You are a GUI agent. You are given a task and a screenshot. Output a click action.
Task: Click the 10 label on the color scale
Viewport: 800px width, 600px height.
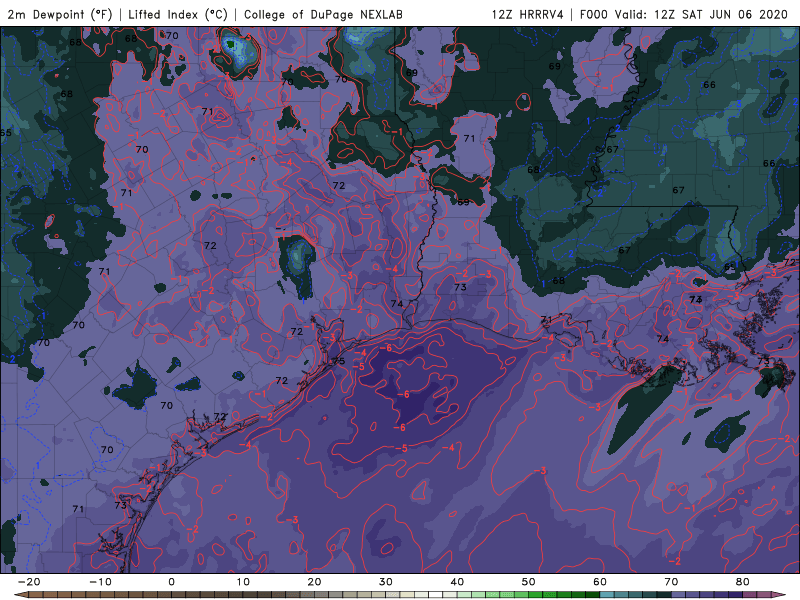[243, 582]
